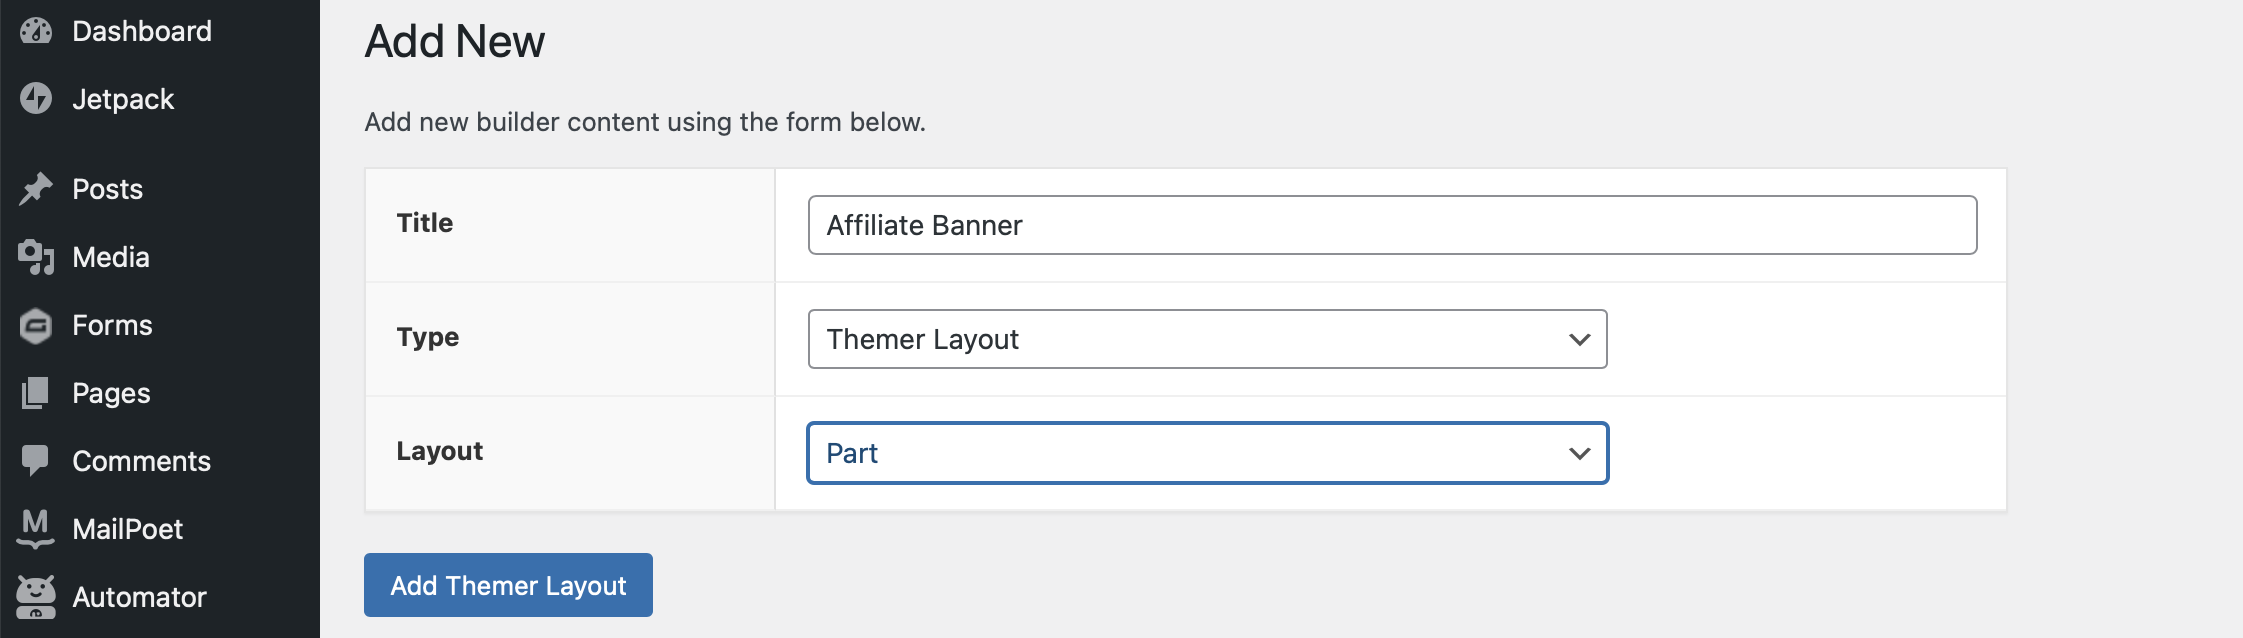Image resolution: width=2243 pixels, height=638 pixels.
Task: Open the Type dropdown showing Themer Layout
Action: tap(1208, 339)
